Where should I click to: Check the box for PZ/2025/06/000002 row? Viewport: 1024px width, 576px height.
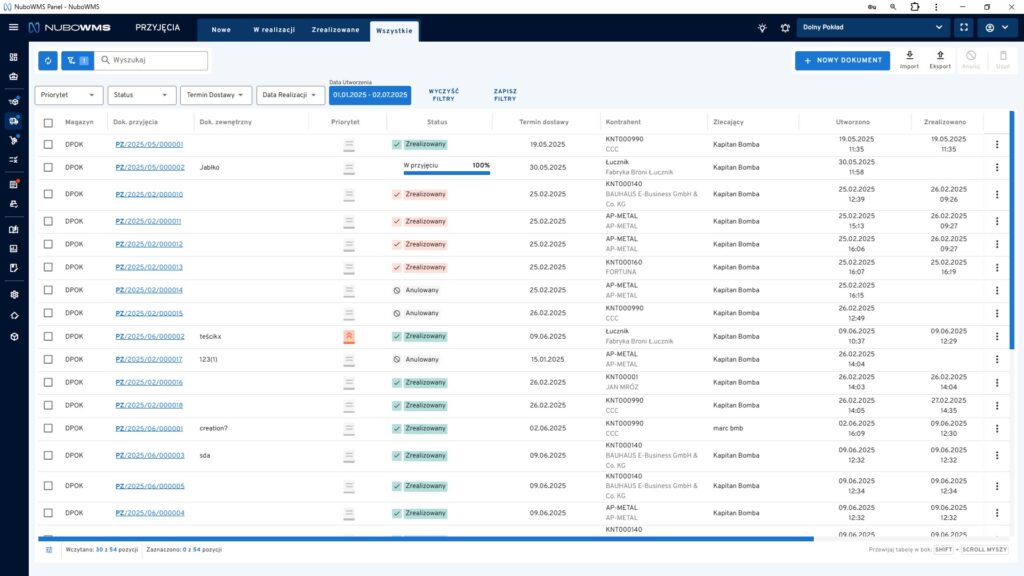tap(48, 337)
